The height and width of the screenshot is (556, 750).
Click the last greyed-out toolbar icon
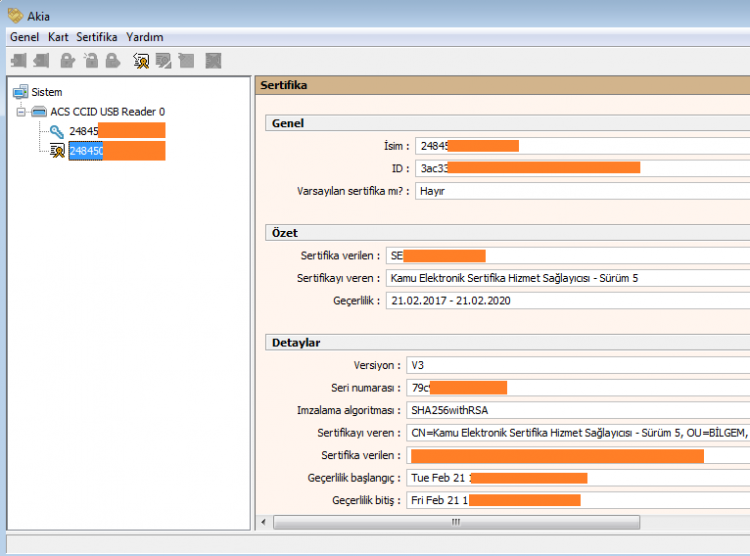click(x=213, y=61)
